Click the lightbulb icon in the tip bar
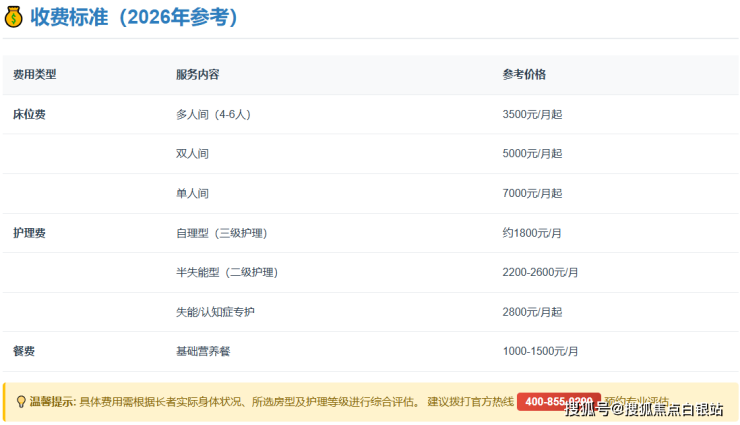This screenshot has width=740, height=425. pyautogui.click(x=20, y=402)
